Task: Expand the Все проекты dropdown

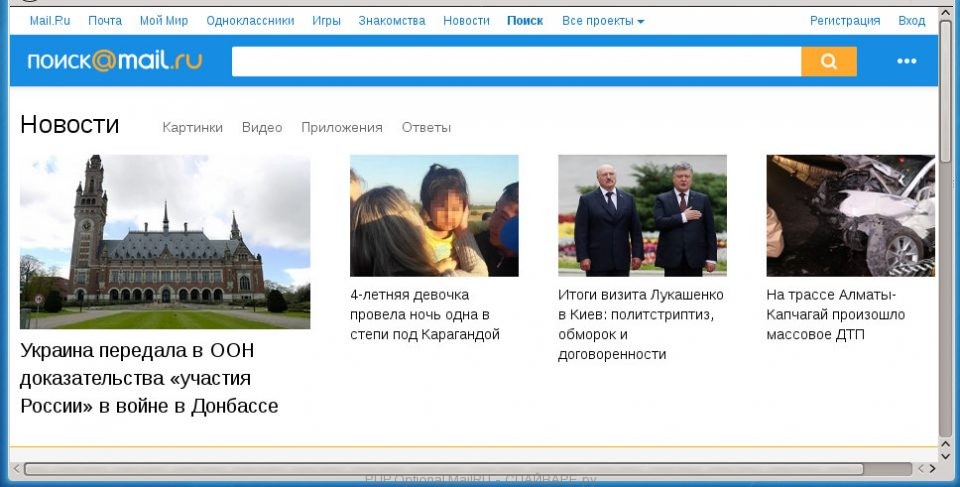Action: pos(602,21)
